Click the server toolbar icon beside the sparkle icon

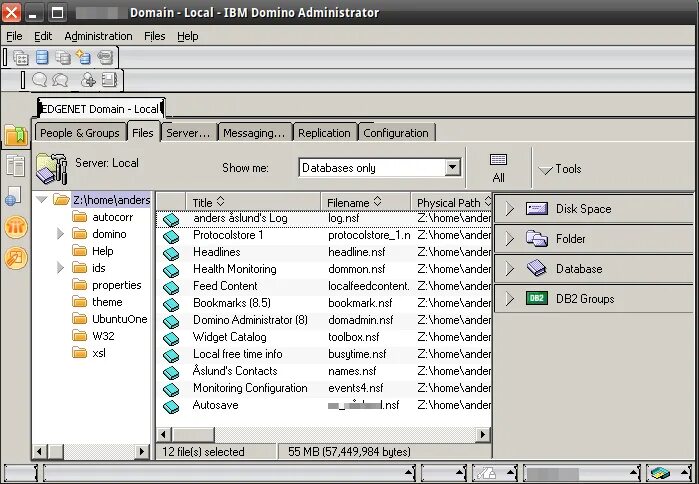105,57
